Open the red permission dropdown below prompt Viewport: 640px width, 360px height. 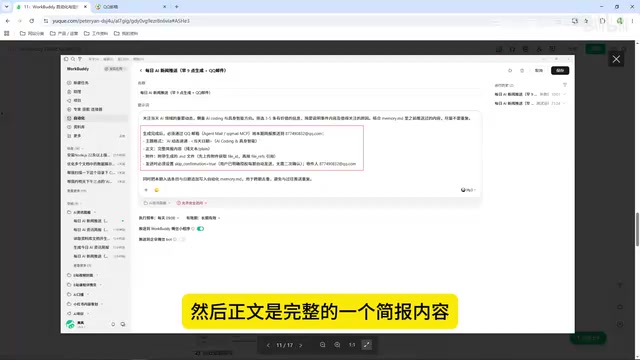coord(191,203)
